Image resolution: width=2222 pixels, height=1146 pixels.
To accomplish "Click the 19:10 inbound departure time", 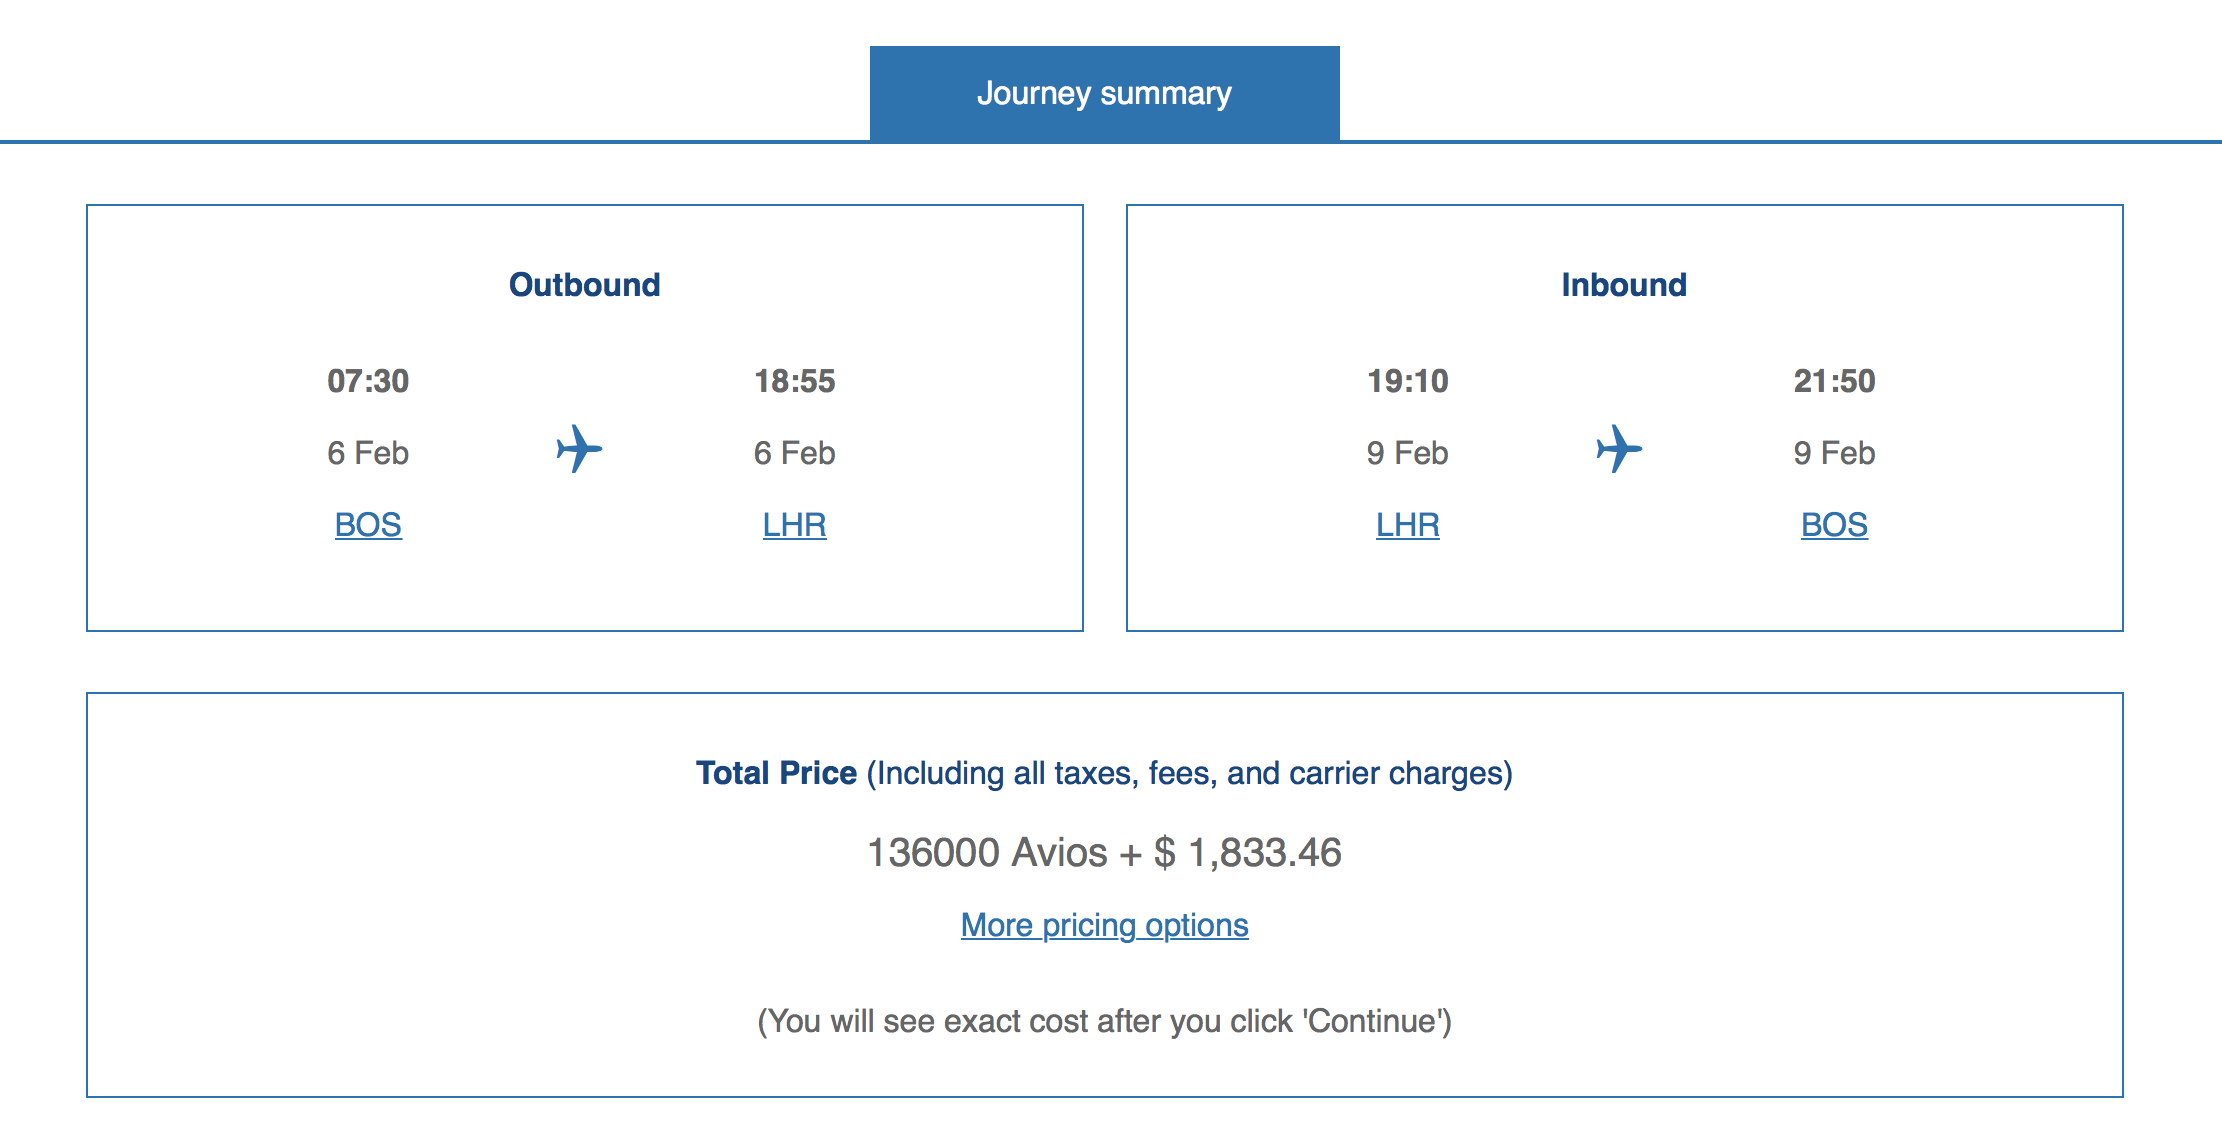I will coord(1407,381).
